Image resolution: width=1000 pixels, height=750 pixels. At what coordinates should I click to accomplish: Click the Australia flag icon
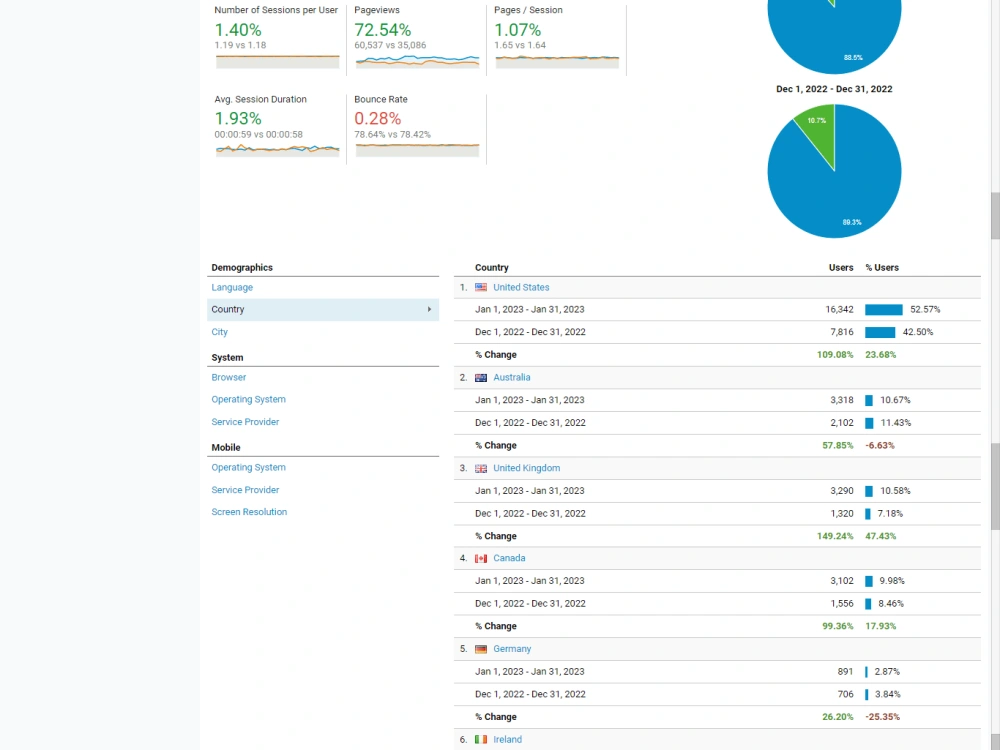[481, 378]
